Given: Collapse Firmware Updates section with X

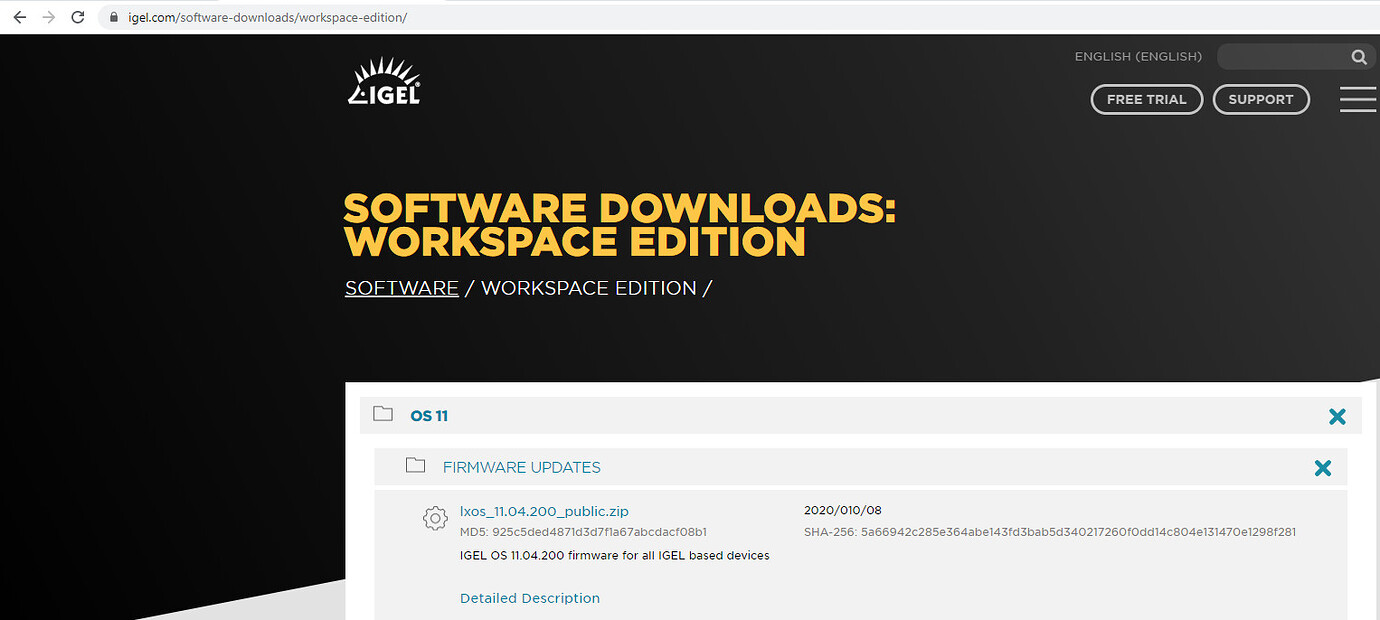Looking at the screenshot, I should (1322, 468).
